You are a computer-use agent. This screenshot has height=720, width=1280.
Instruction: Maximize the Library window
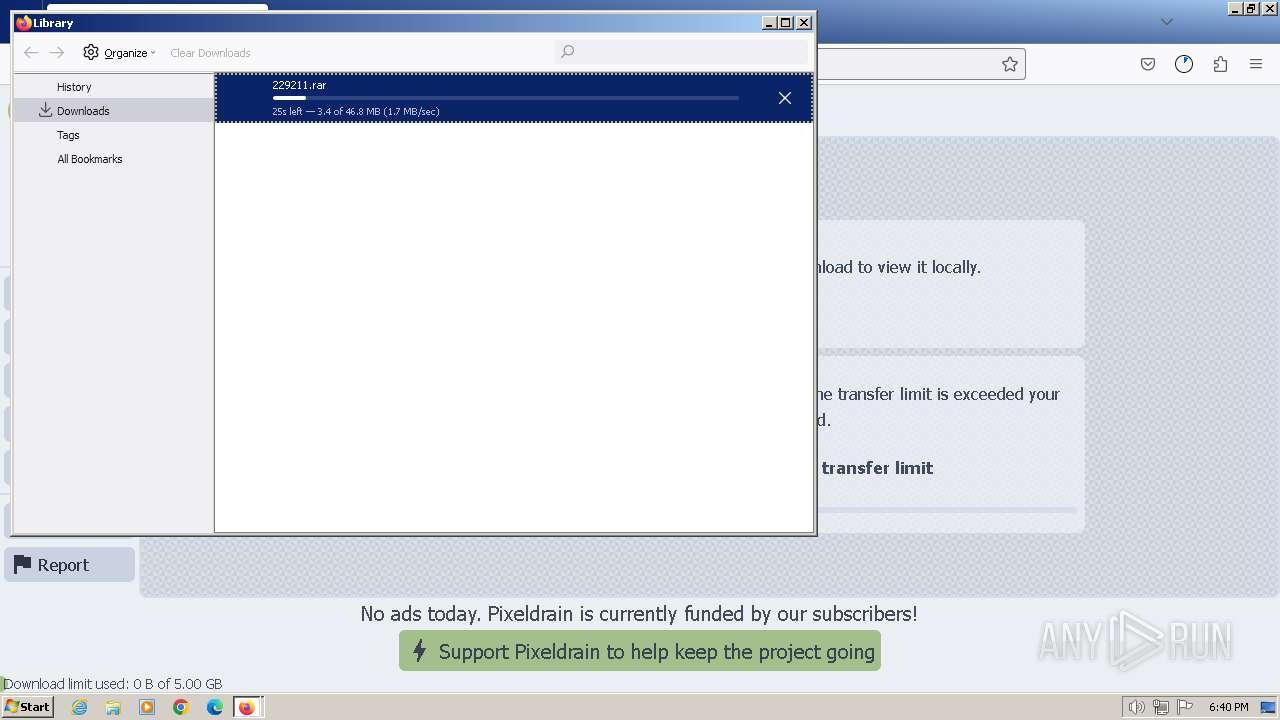[x=786, y=22]
